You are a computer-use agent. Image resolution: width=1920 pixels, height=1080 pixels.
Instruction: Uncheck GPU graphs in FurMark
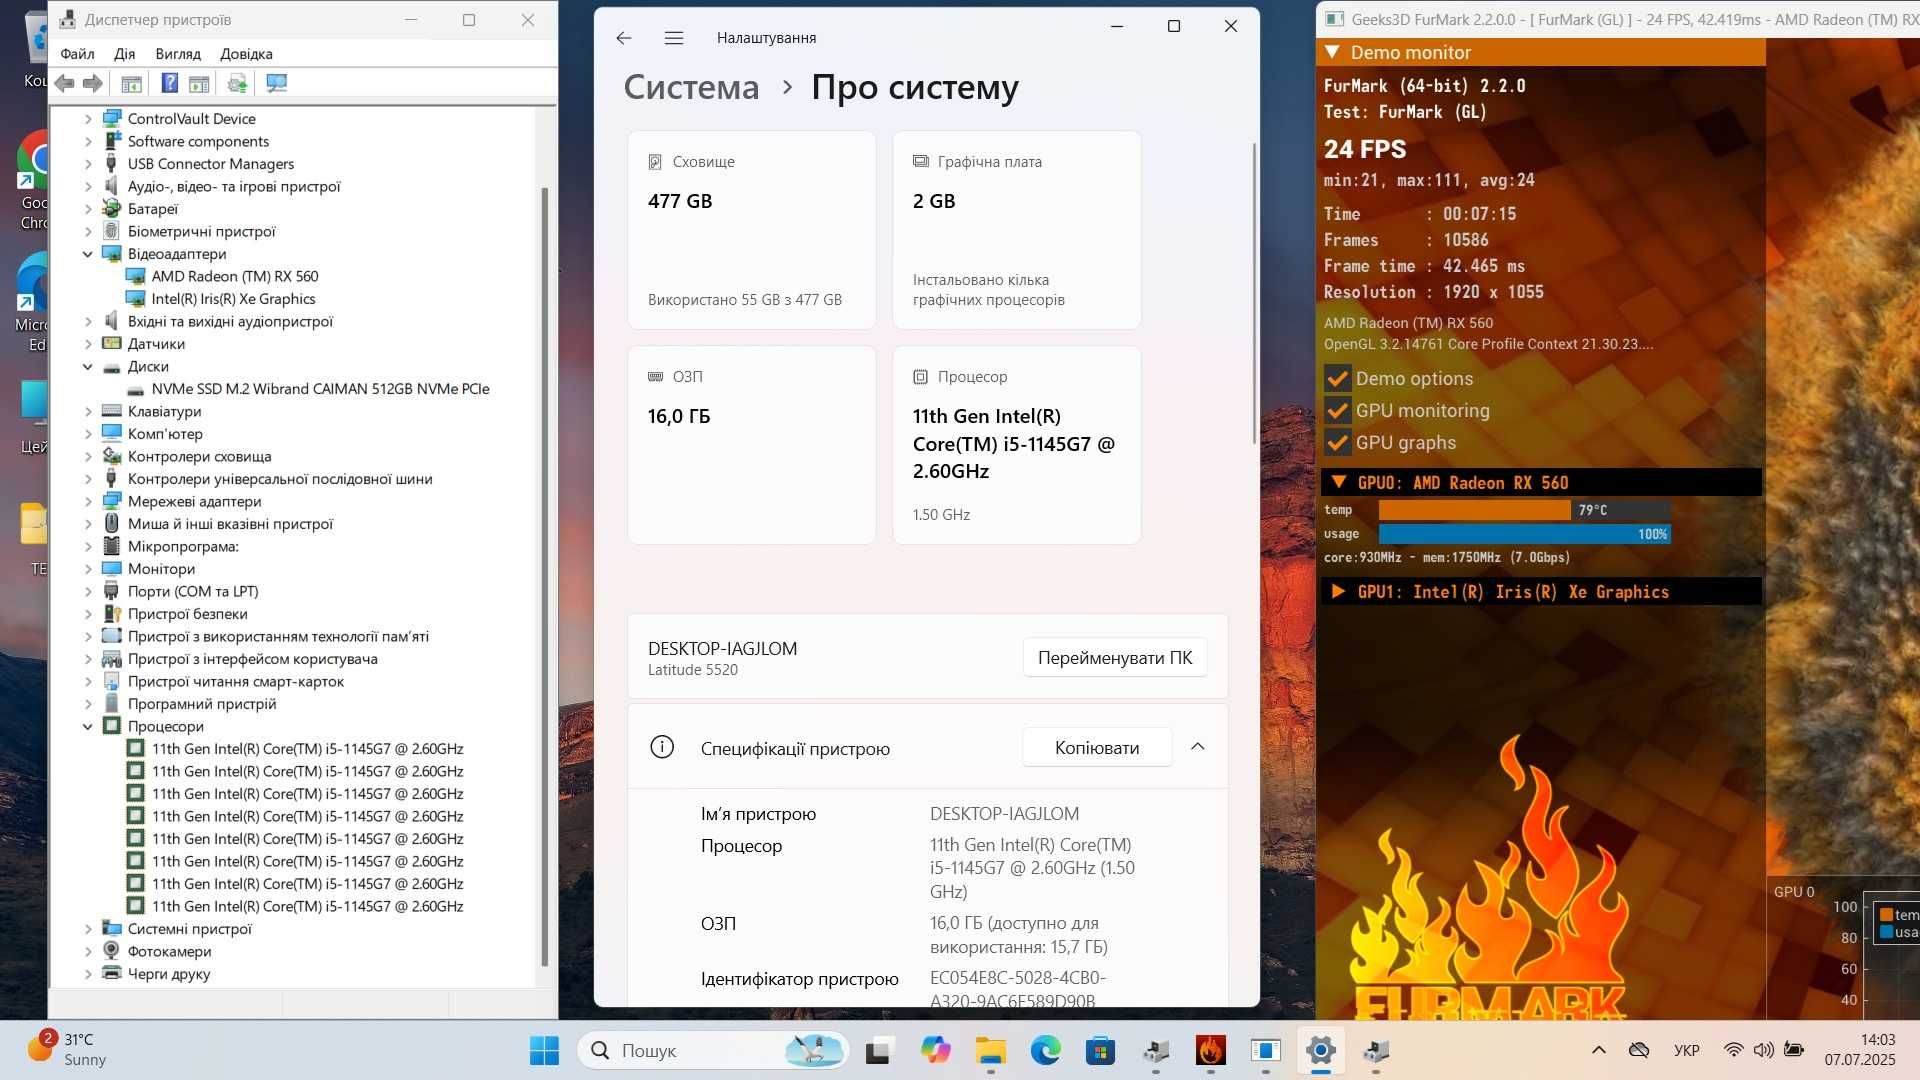pos(1337,443)
